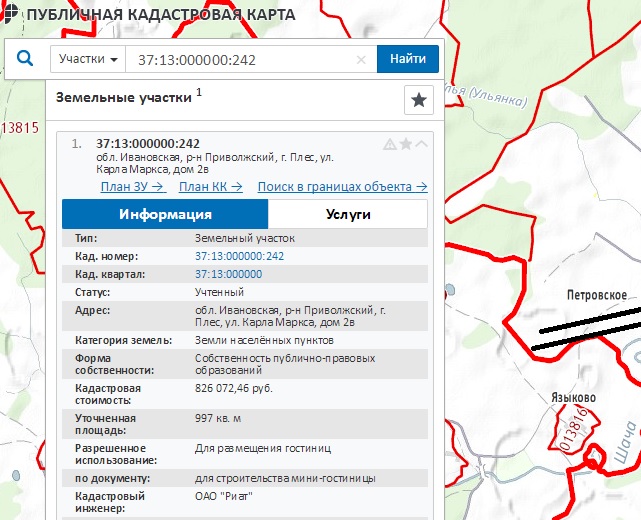The image size is (641, 520).
Task: Click the area value 997 кв. м
Action: 218,418
